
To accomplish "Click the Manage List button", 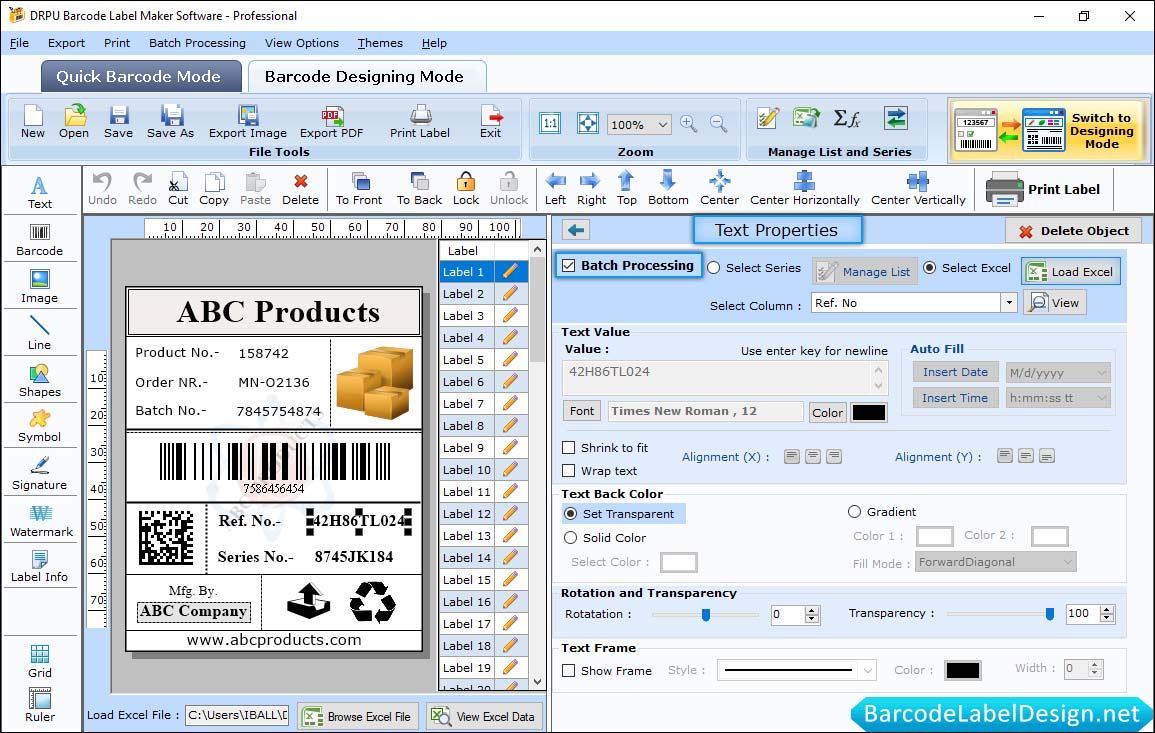I will pos(865,271).
